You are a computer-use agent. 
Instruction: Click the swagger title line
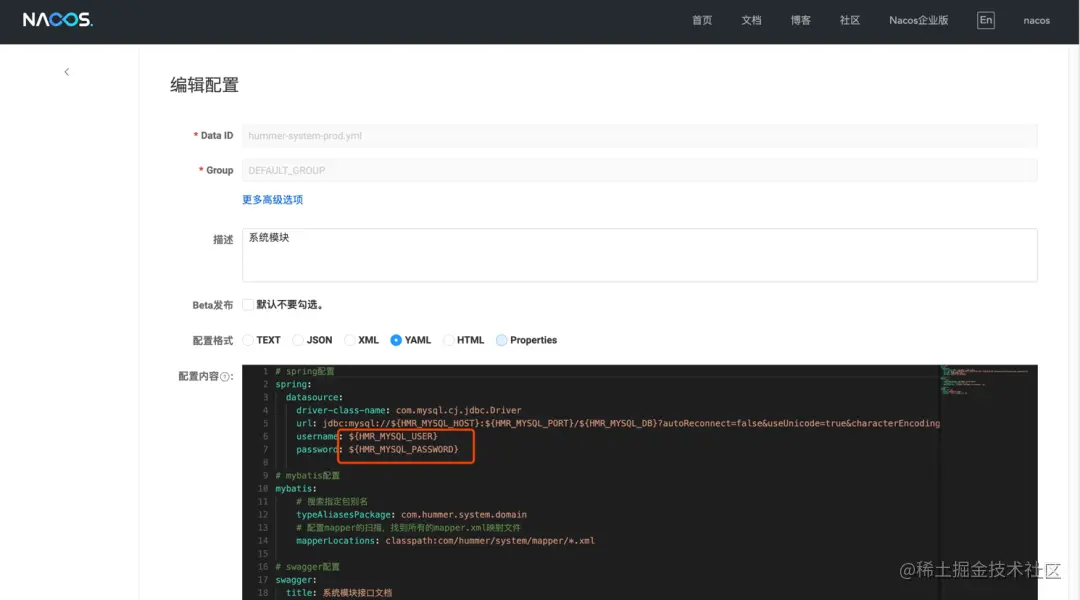[x=339, y=593]
